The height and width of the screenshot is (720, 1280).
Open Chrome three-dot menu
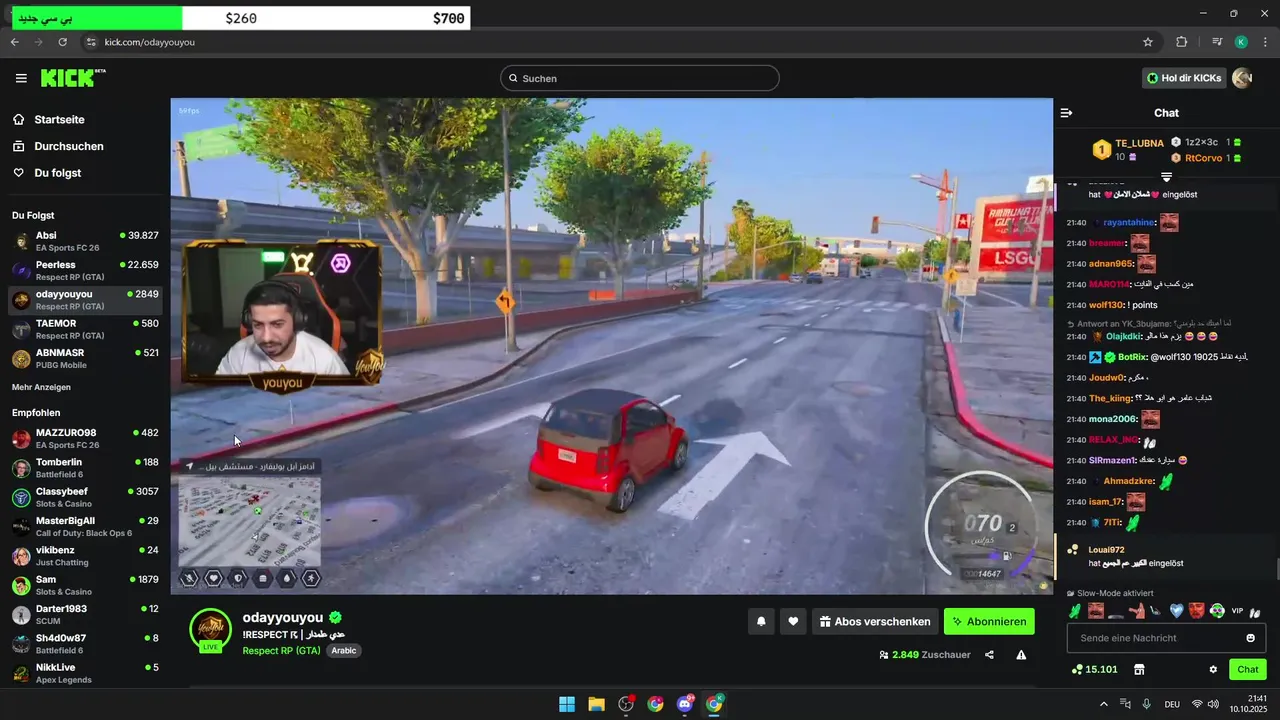1265,42
